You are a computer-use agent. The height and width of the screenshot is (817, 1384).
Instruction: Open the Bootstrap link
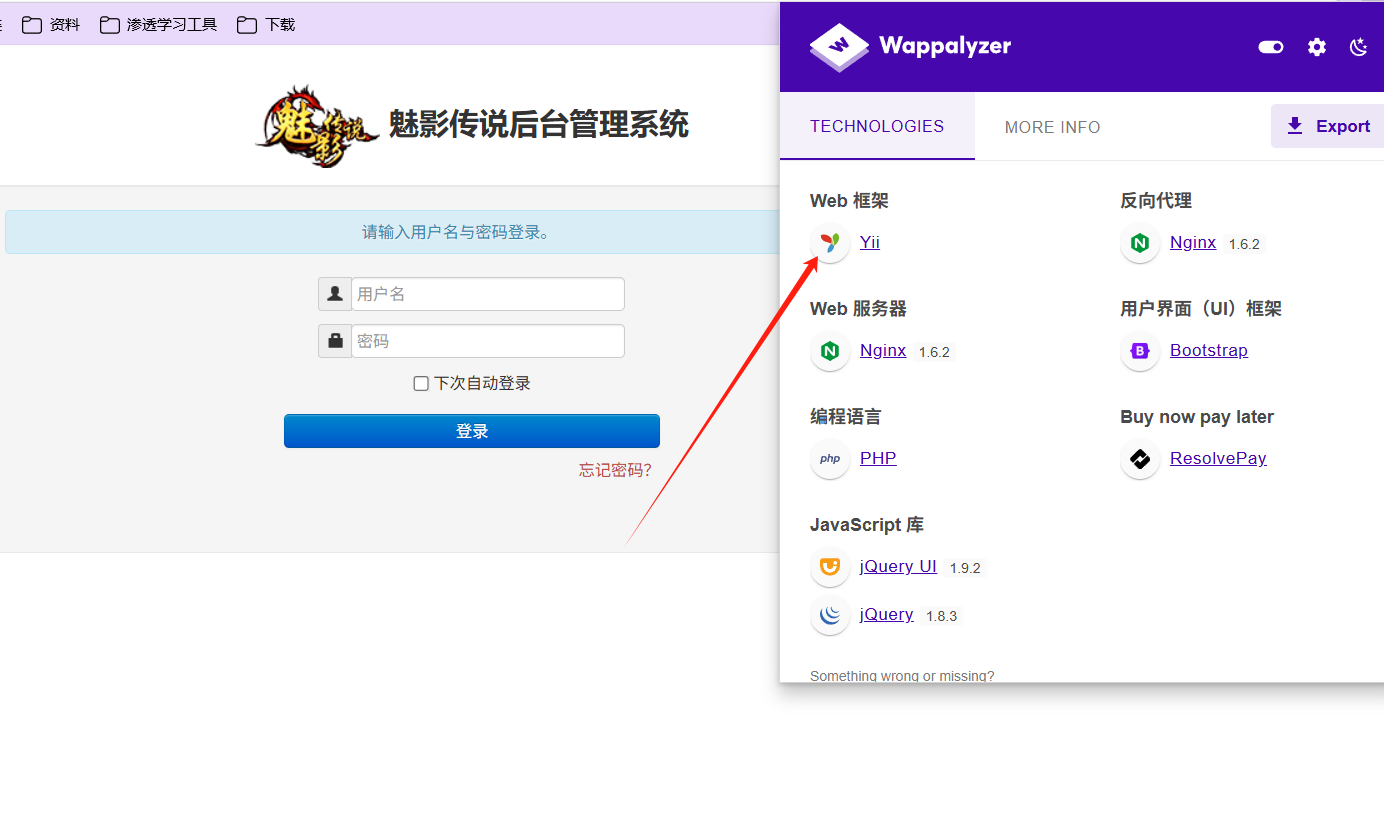(x=1209, y=350)
